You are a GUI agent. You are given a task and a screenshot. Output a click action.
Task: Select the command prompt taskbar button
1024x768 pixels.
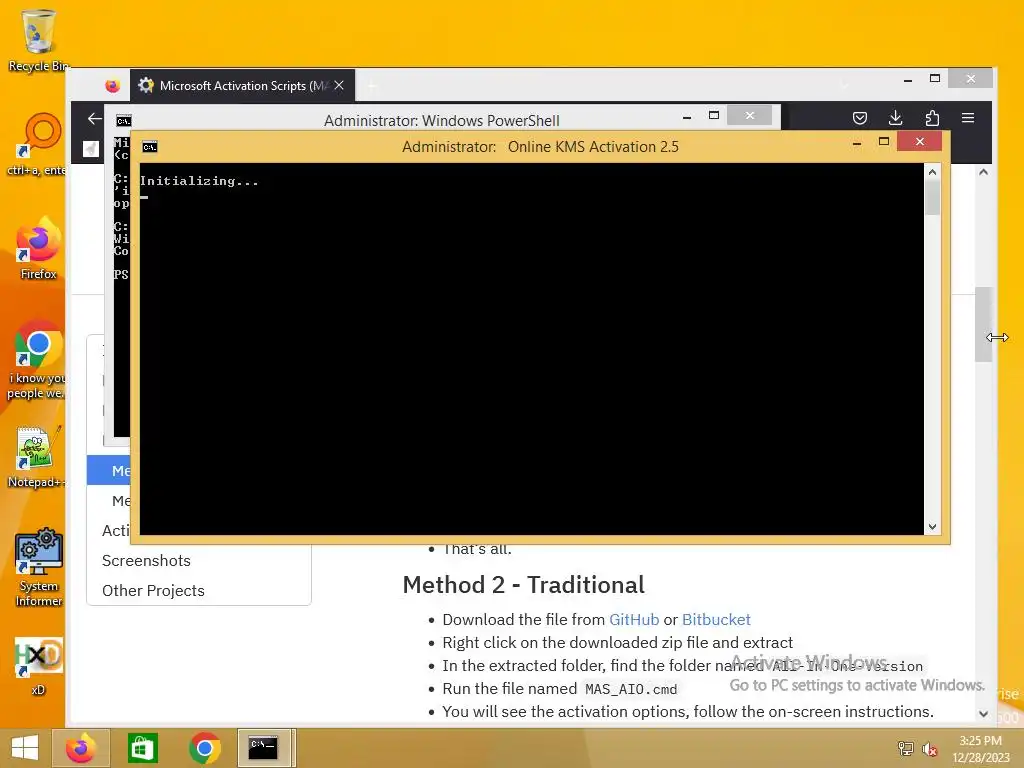(x=264, y=748)
